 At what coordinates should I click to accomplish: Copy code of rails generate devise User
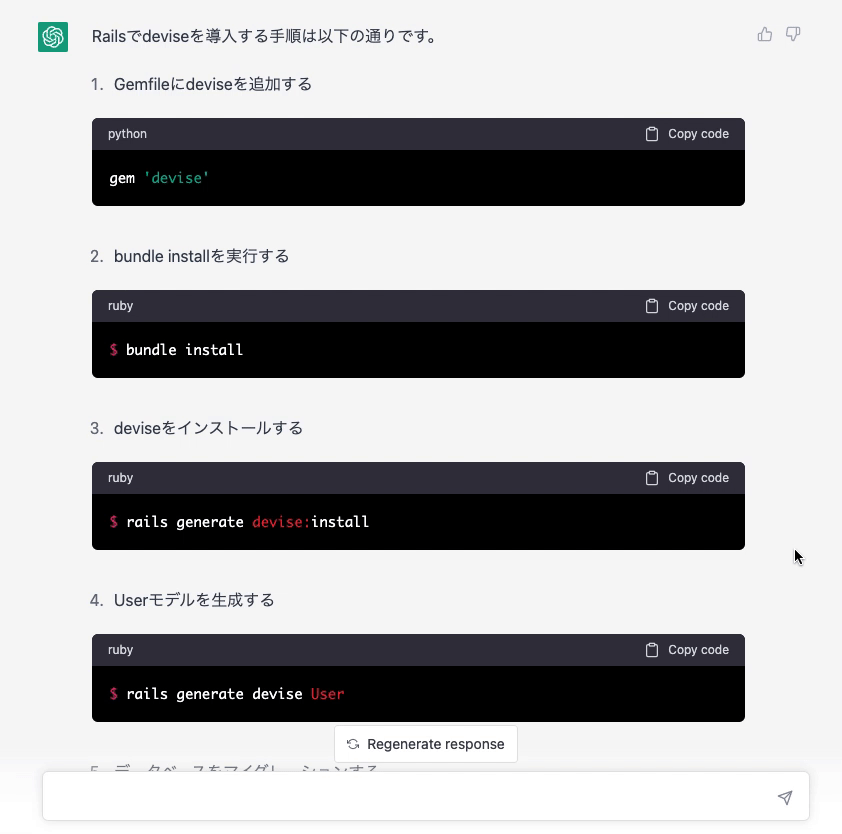[687, 650]
